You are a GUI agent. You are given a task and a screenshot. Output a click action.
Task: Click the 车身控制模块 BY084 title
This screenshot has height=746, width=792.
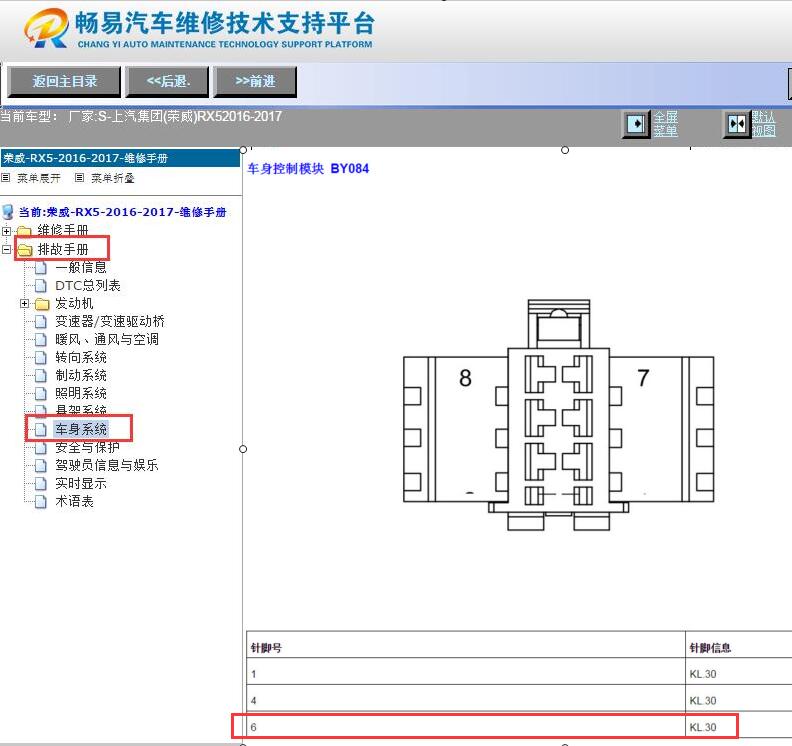click(x=308, y=169)
